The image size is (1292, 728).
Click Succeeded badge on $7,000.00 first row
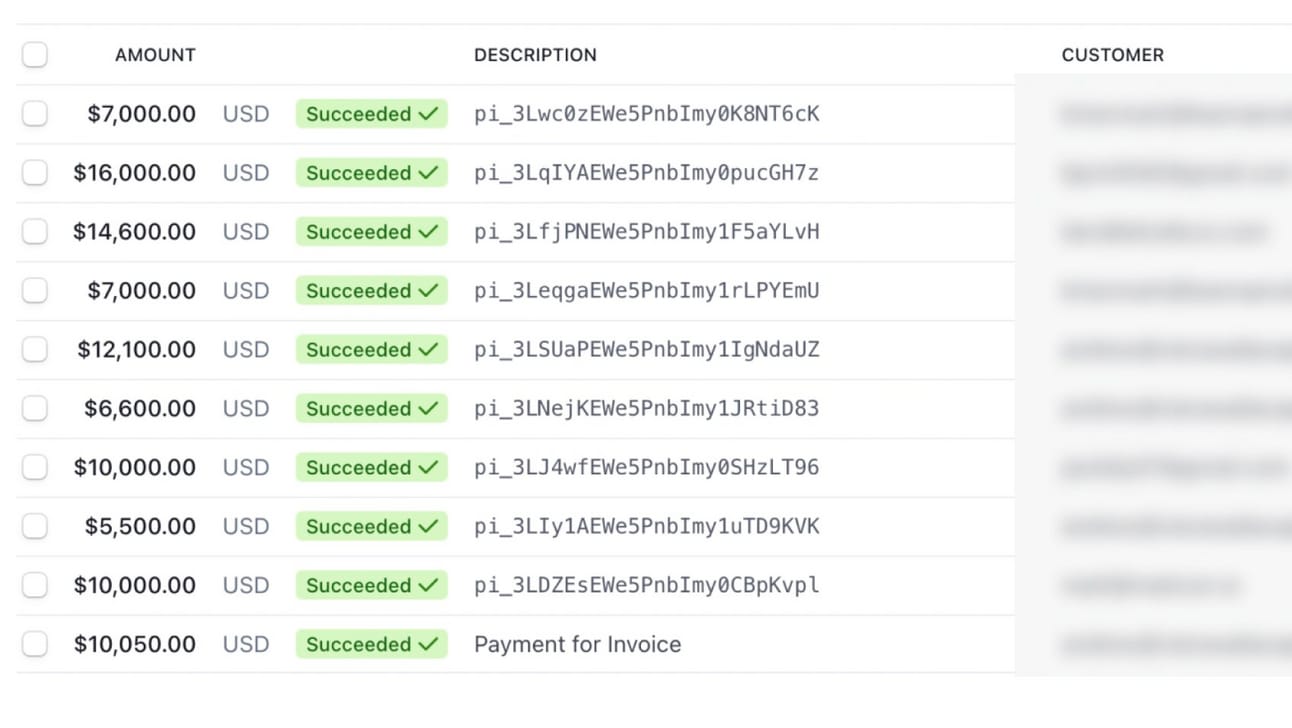pyautogui.click(x=371, y=114)
